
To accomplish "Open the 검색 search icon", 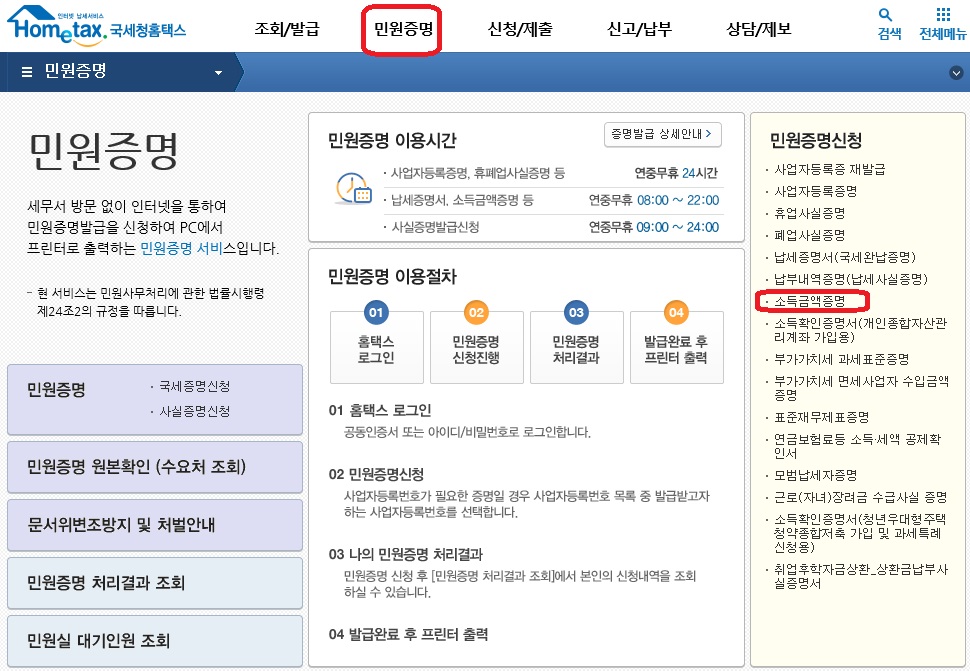I will pos(885,14).
